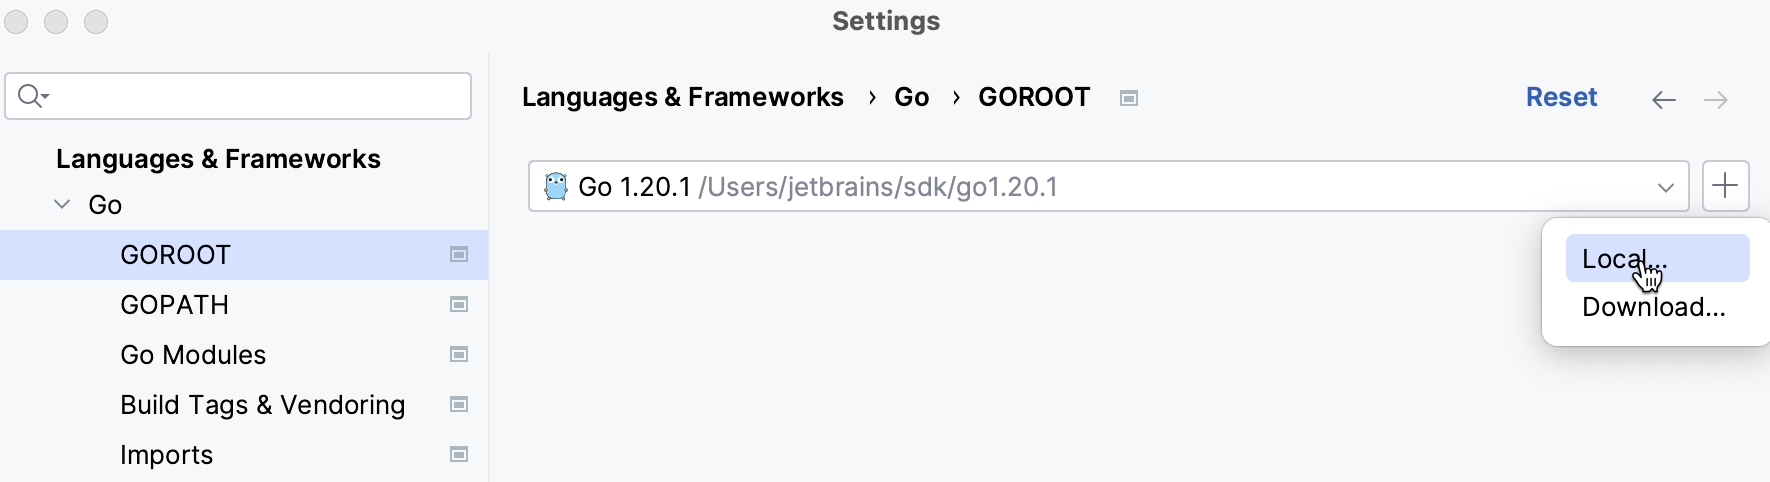Open Go Modules settings page
Screen dimensions: 1770x482
point(193,355)
